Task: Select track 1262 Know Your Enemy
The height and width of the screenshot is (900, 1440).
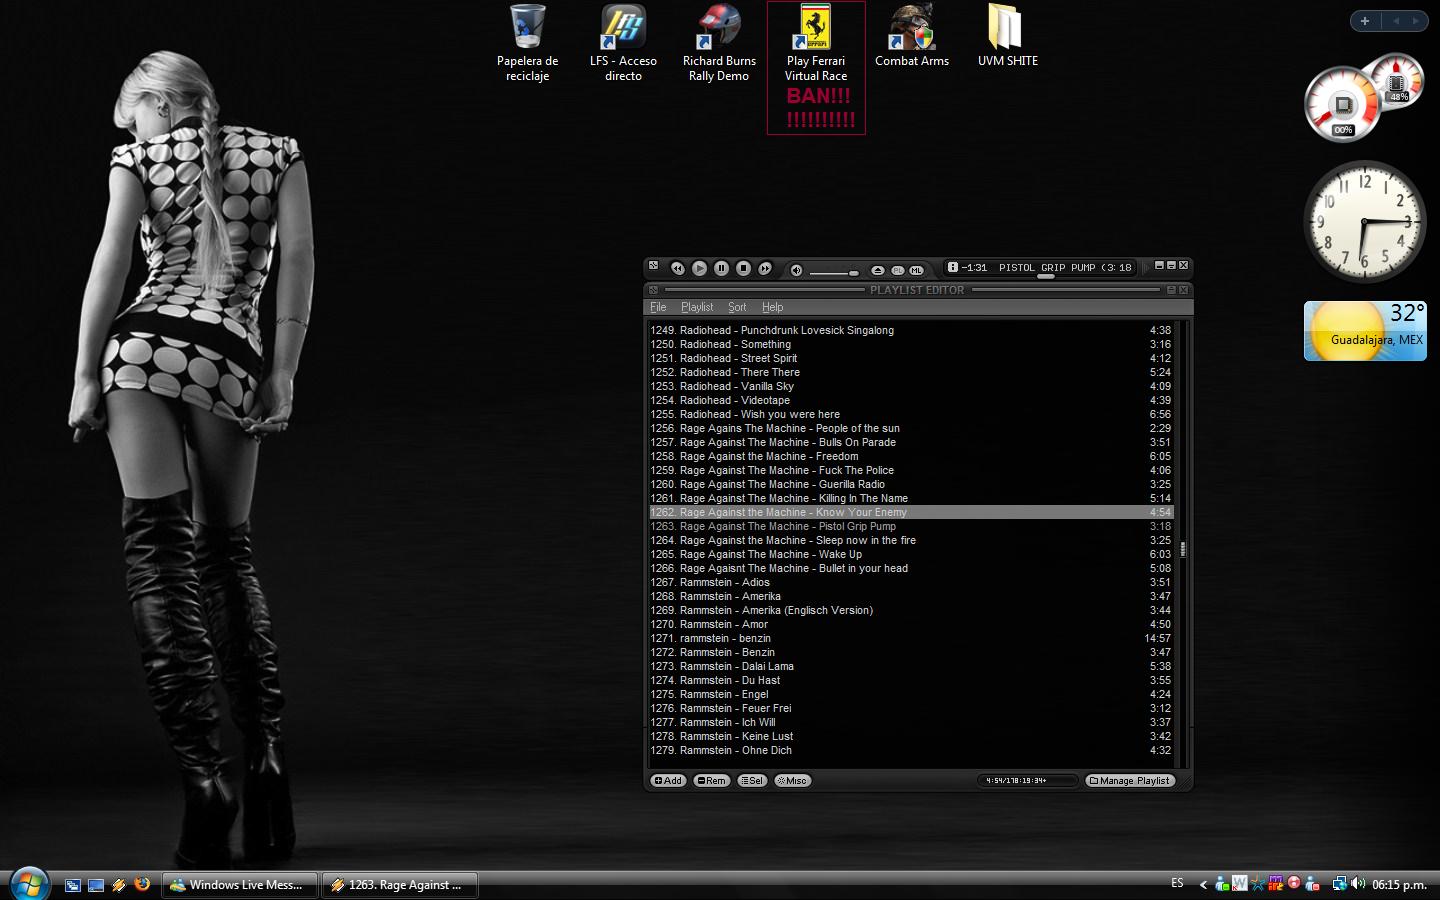Action: (x=910, y=512)
